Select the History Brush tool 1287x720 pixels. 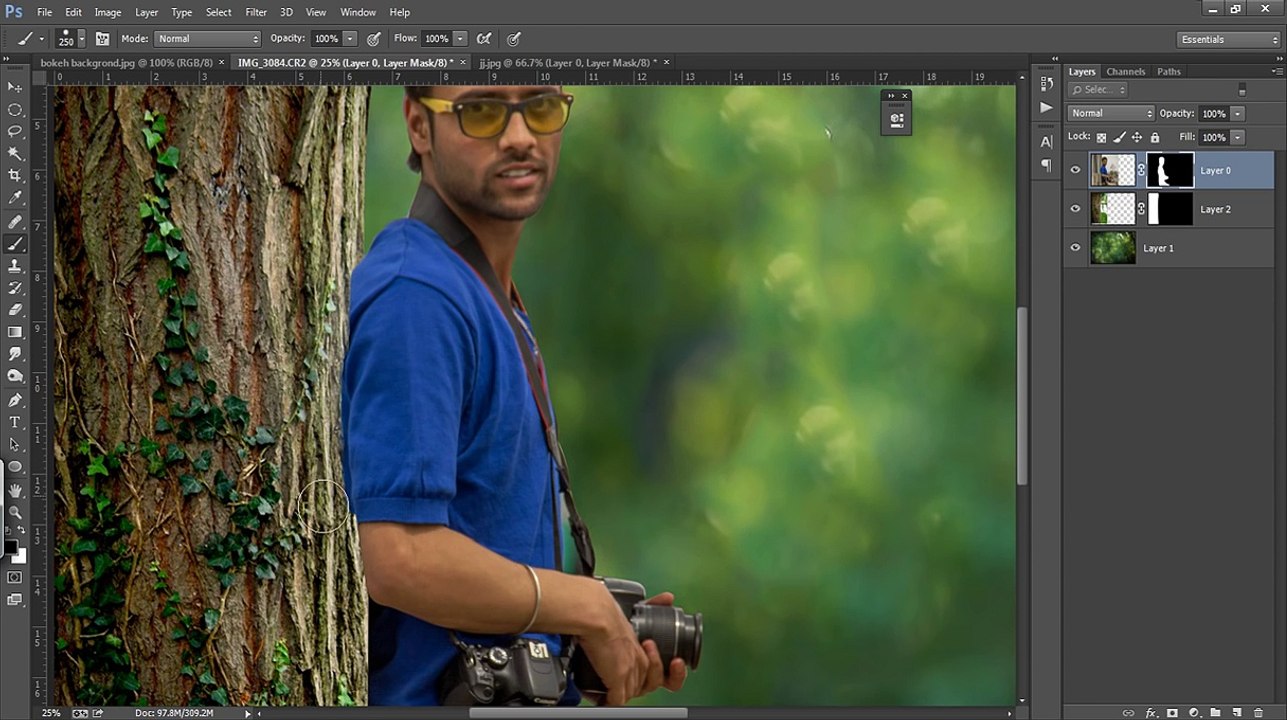click(x=15, y=288)
